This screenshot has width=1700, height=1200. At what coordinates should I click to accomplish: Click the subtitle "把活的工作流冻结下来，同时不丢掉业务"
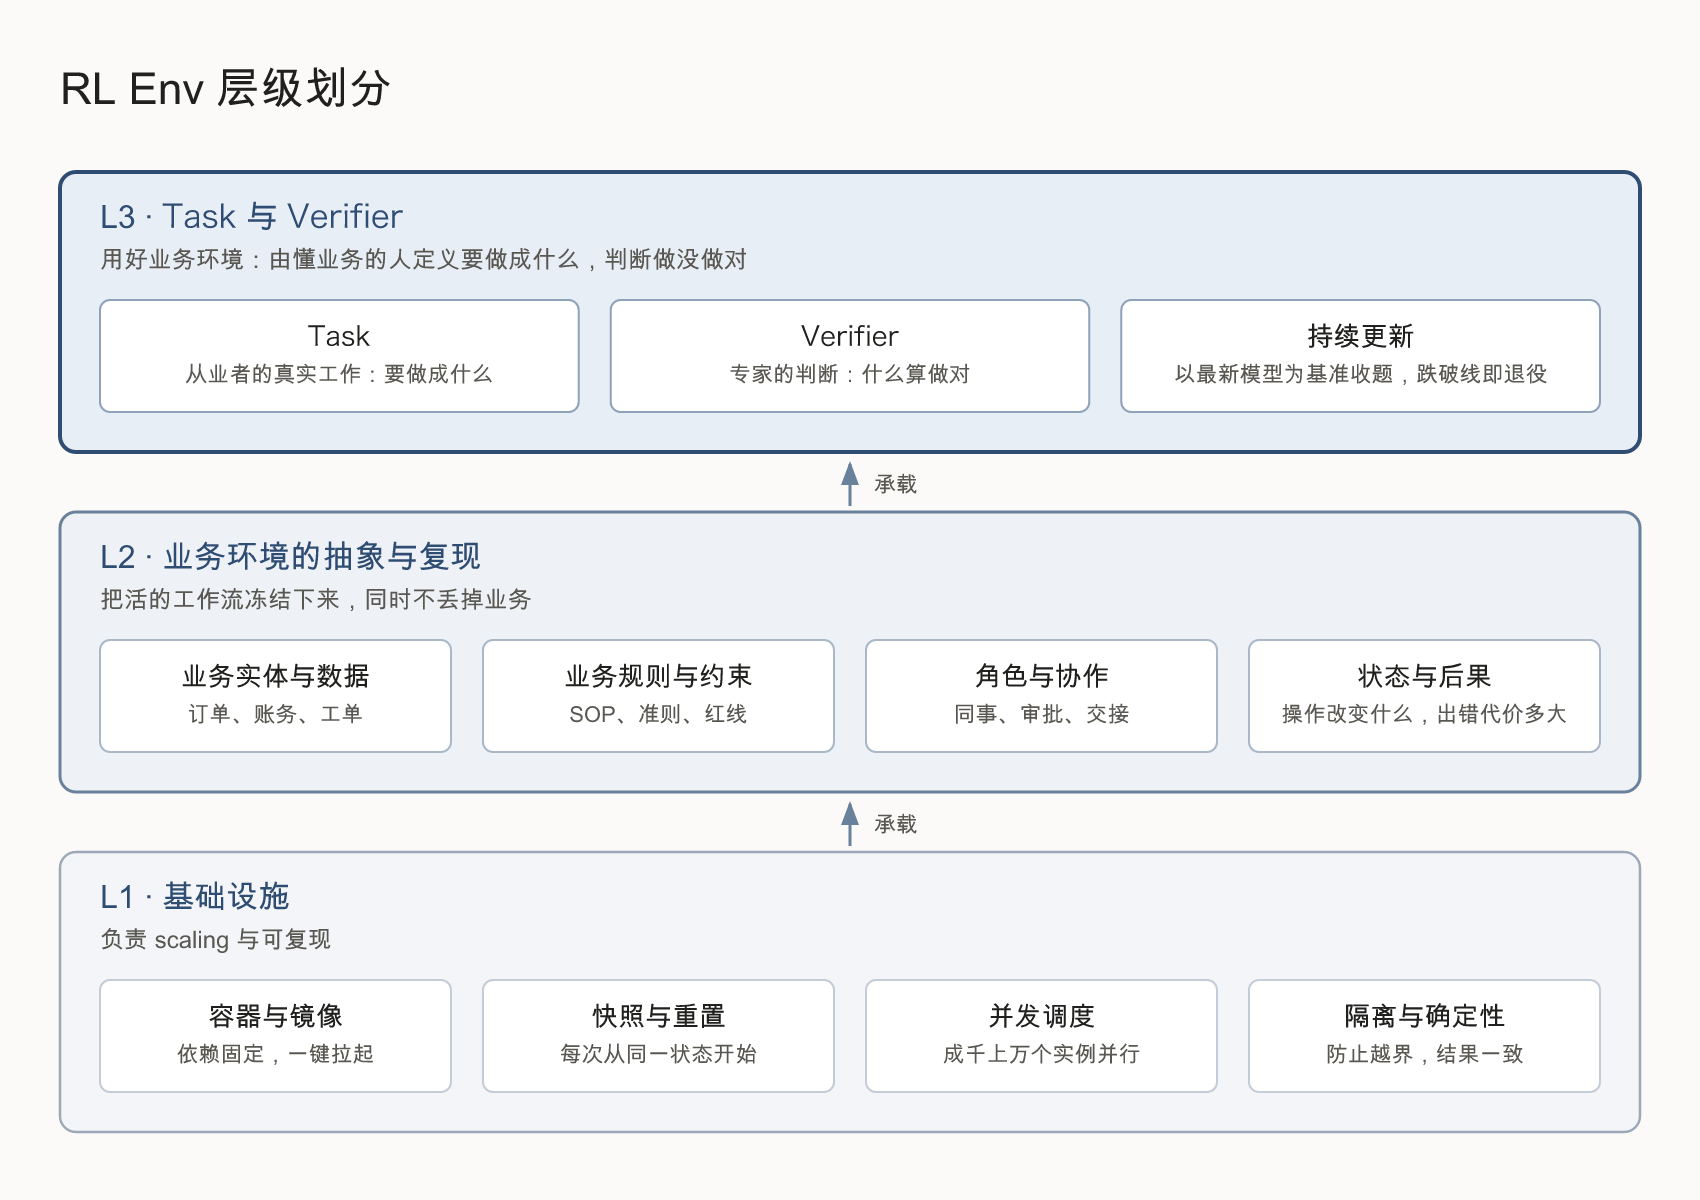pos(316,599)
